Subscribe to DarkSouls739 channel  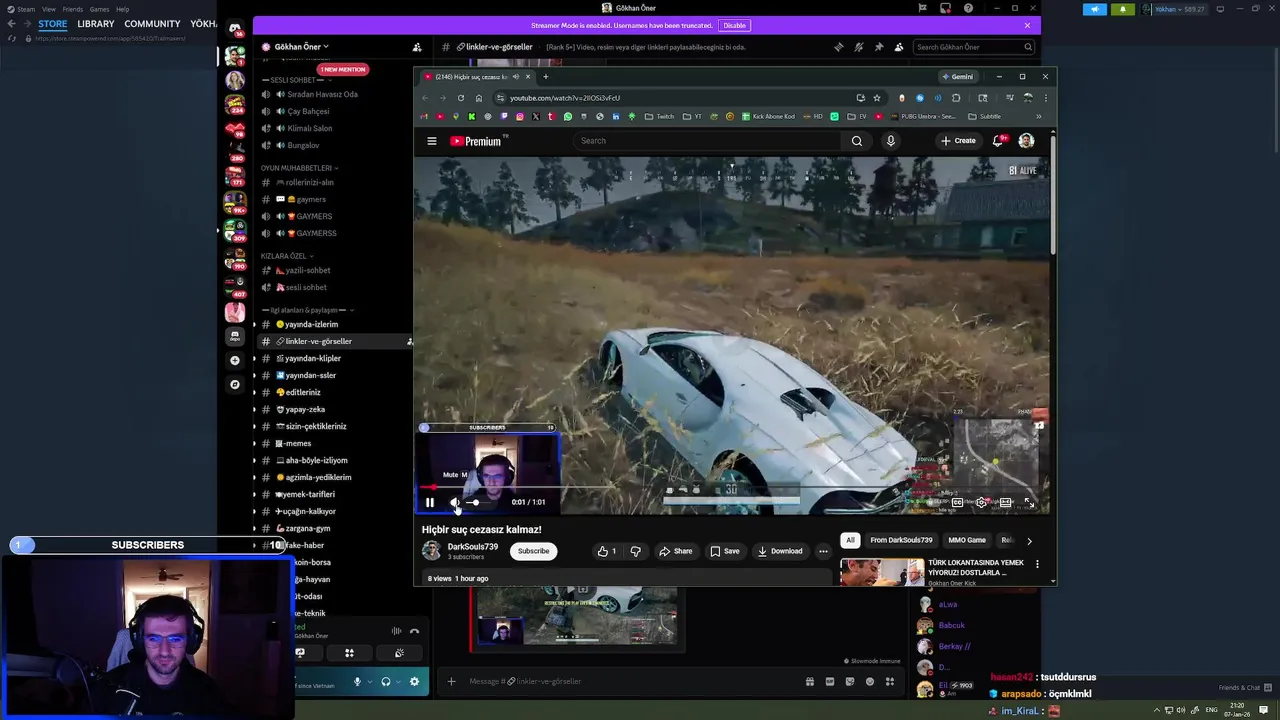(x=533, y=551)
